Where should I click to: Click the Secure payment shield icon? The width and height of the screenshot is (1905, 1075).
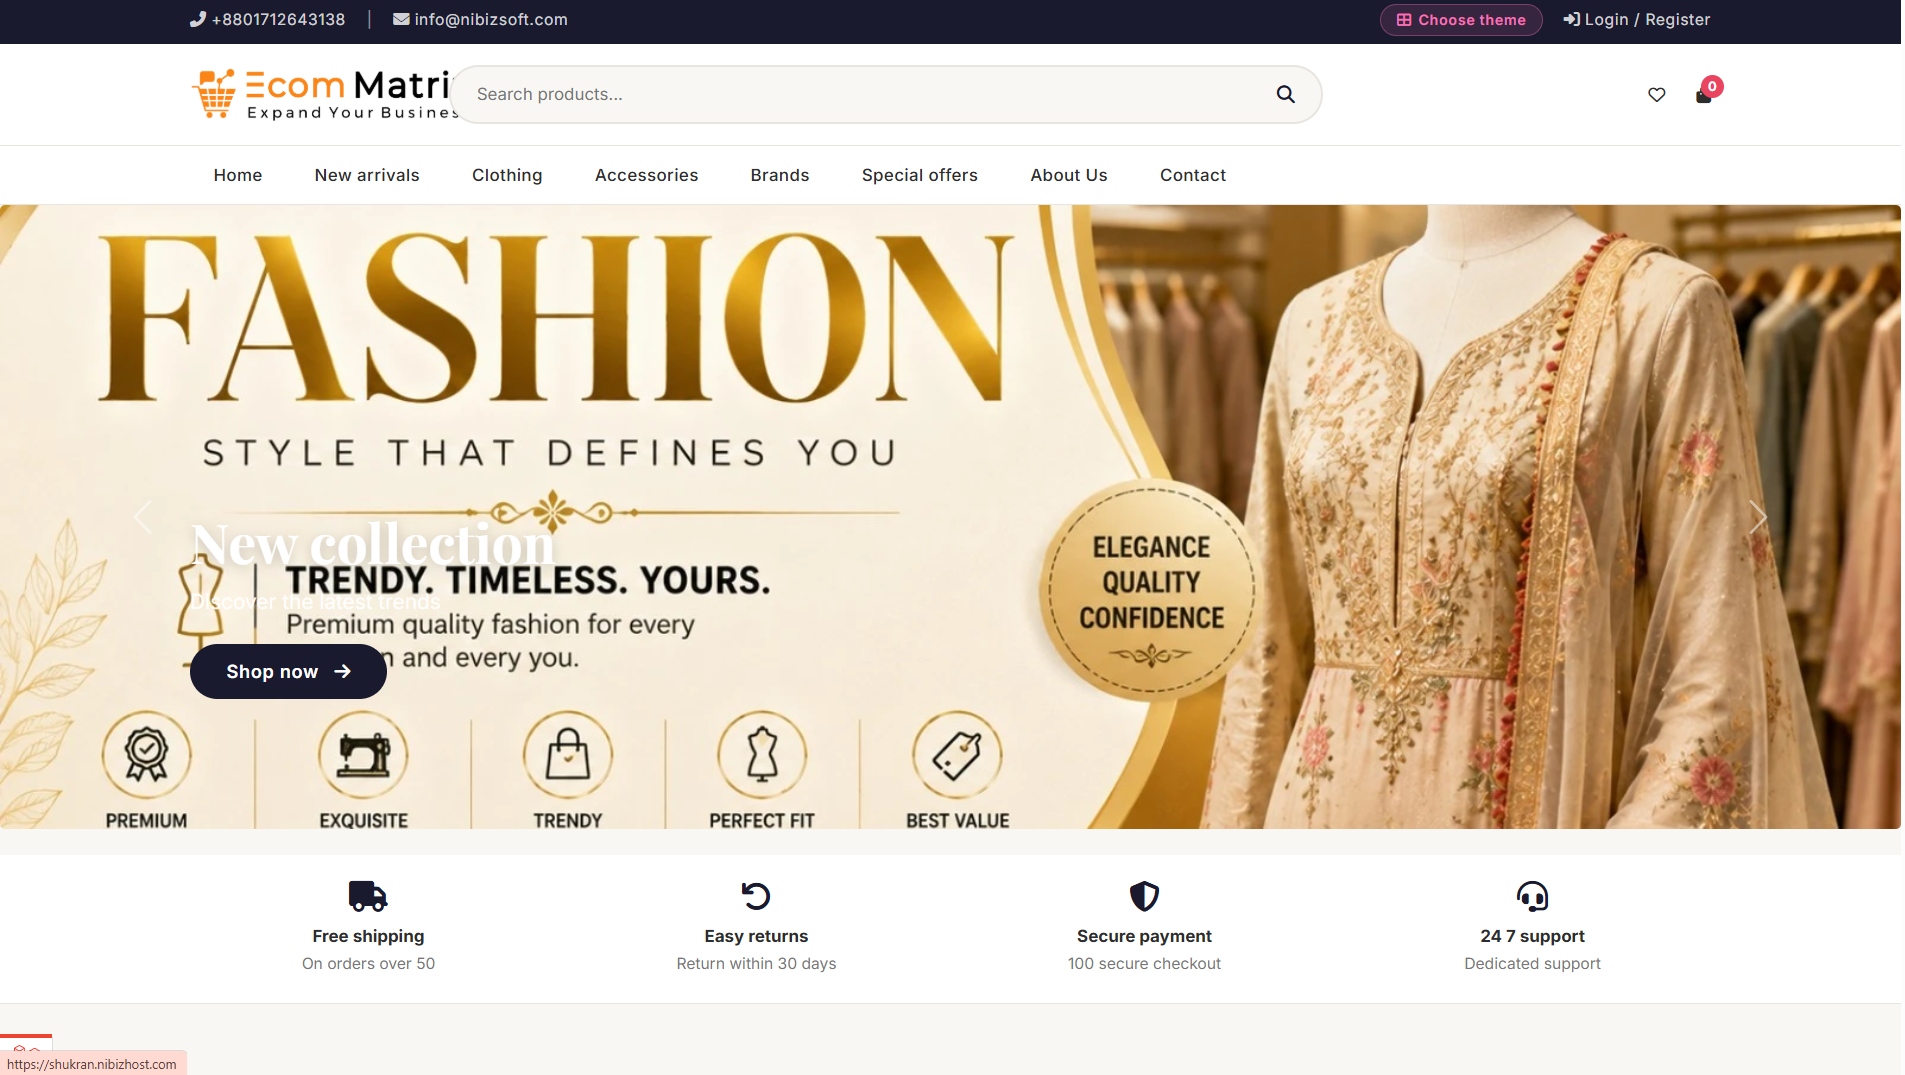pyautogui.click(x=1144, y=896)
